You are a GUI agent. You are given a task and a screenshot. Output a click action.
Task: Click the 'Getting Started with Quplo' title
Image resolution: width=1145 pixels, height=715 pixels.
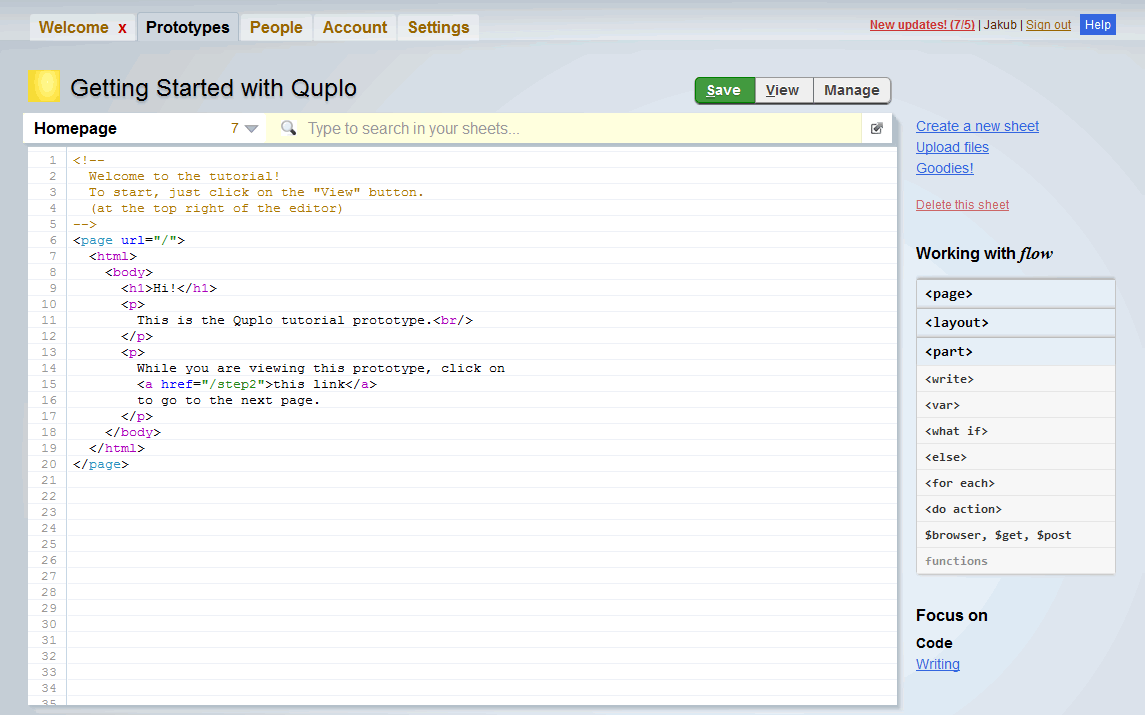(213, 88)
